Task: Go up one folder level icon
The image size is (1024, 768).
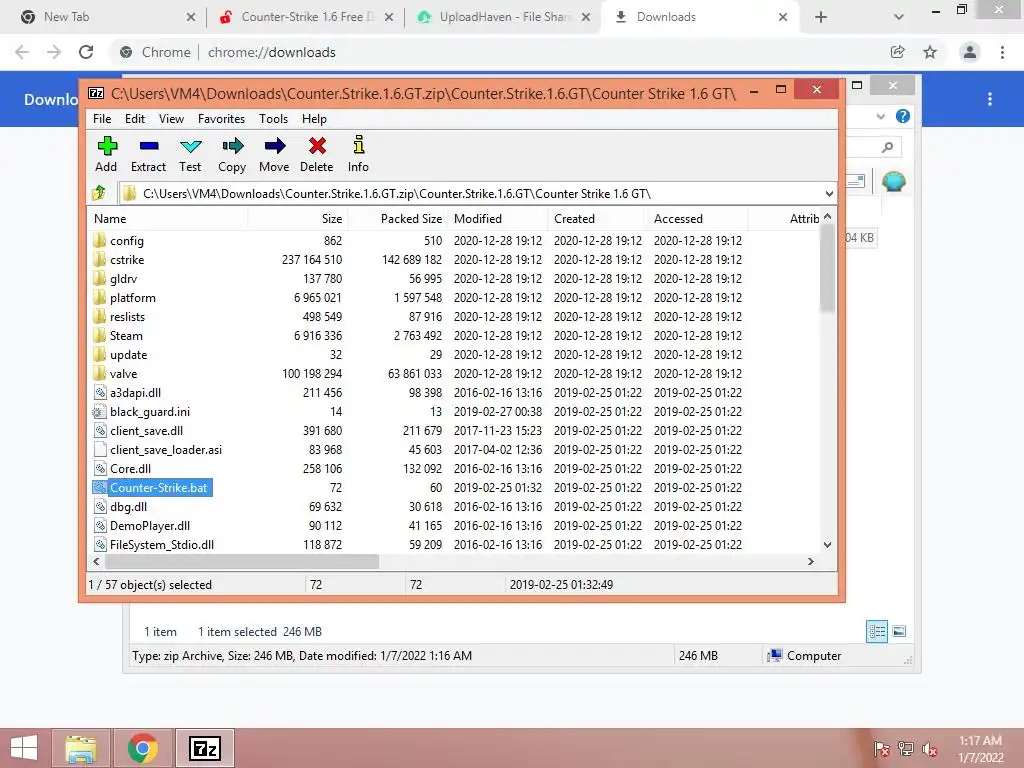Action: pos(99,193)
